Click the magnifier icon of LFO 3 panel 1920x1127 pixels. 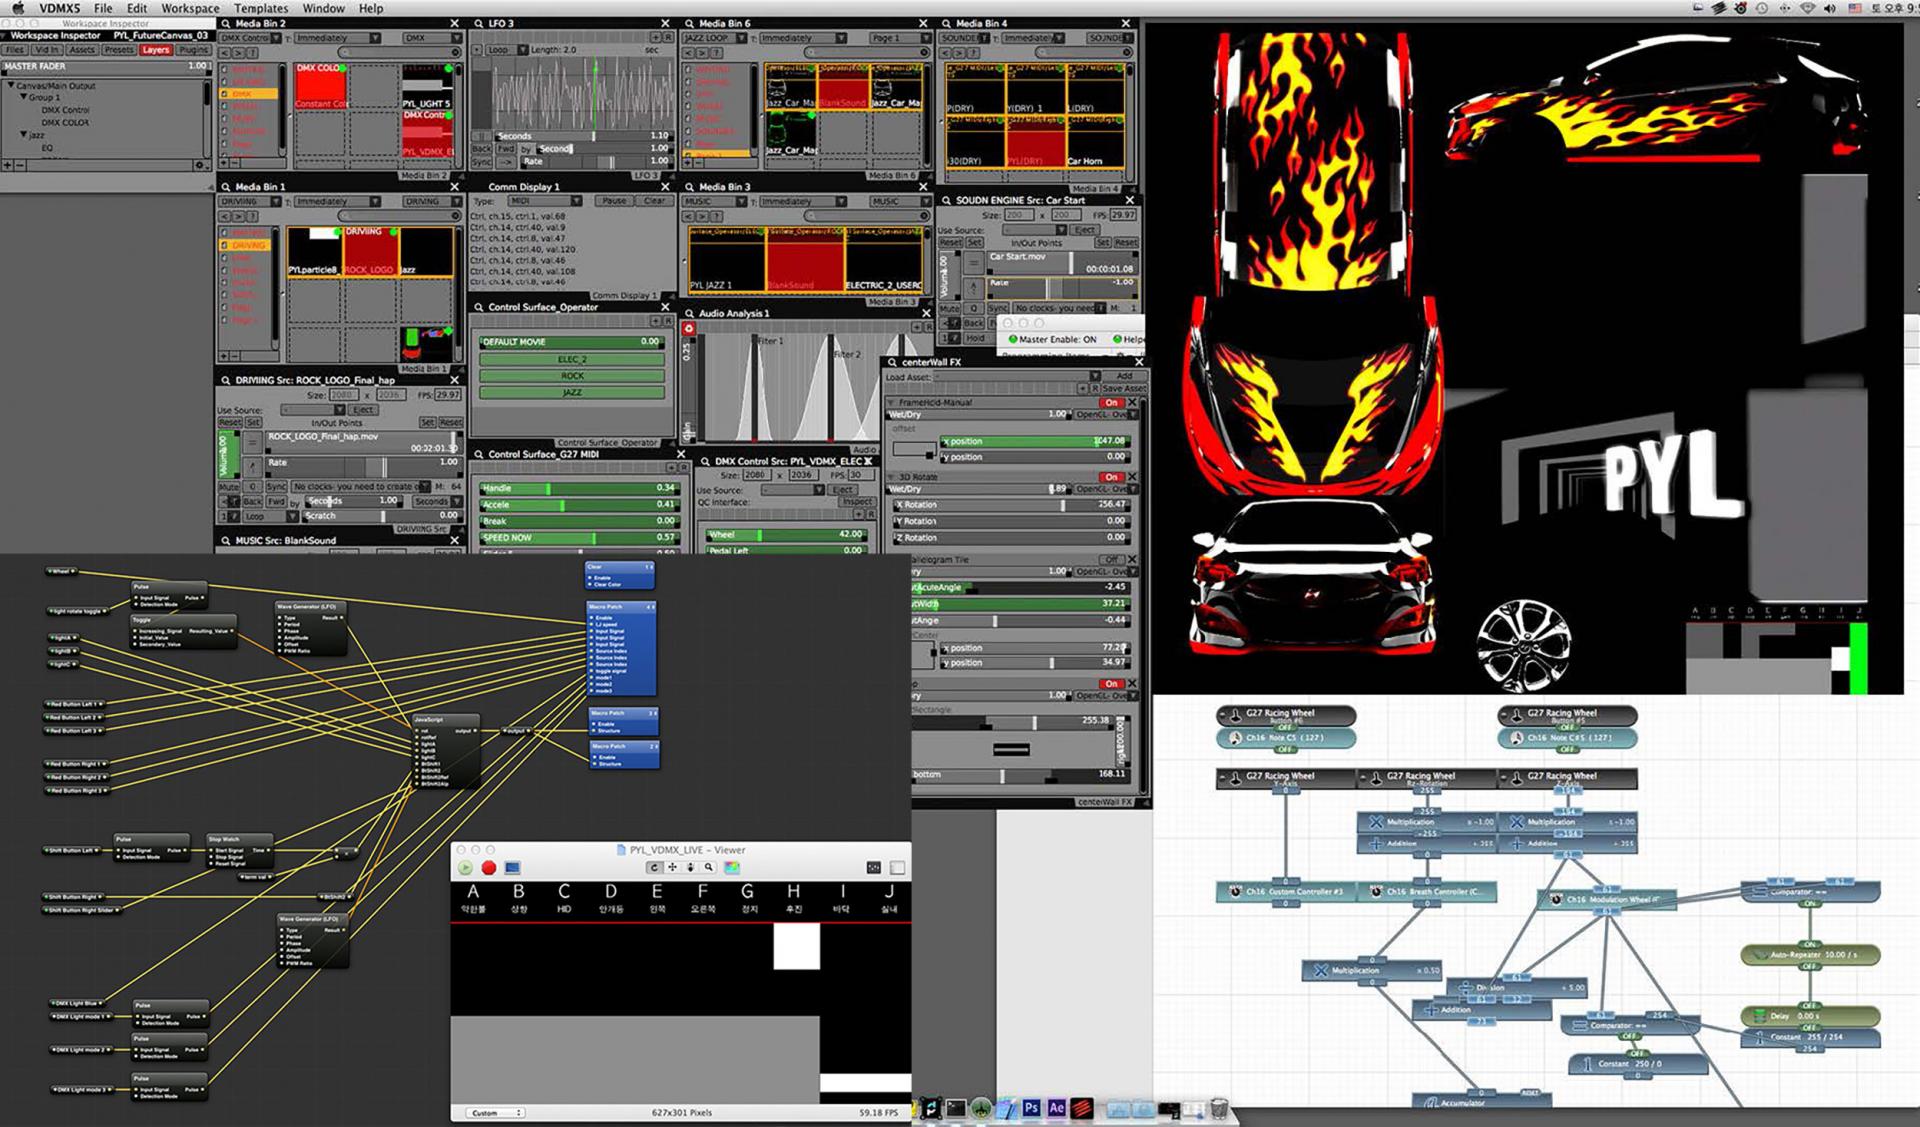coord(478,23)
